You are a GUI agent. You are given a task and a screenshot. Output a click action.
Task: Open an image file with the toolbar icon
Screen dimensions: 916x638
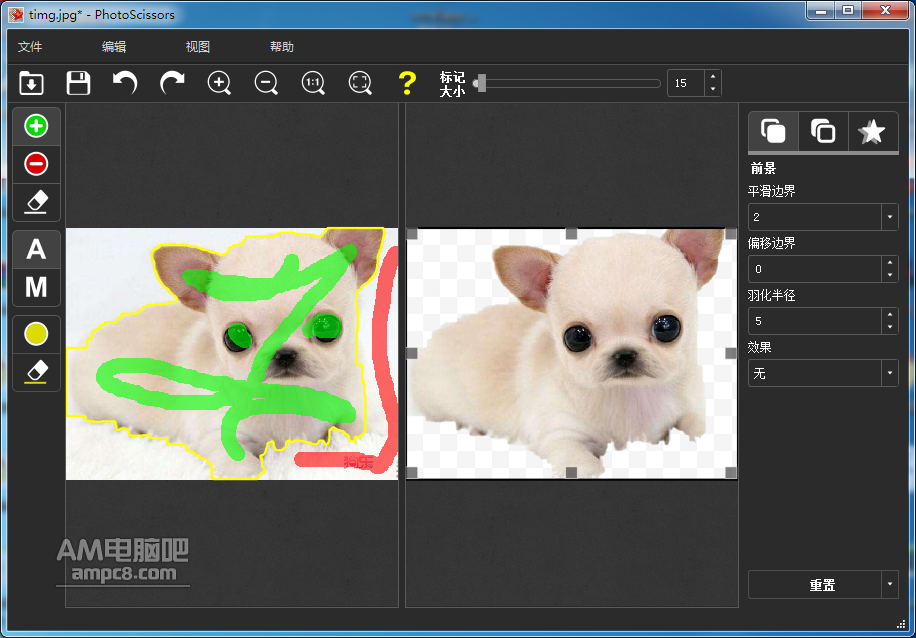(31, 83)
